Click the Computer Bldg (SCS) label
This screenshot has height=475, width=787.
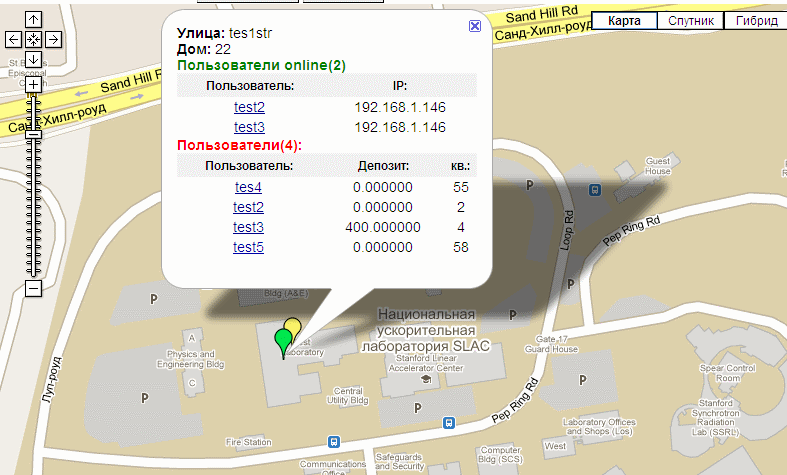500,454
